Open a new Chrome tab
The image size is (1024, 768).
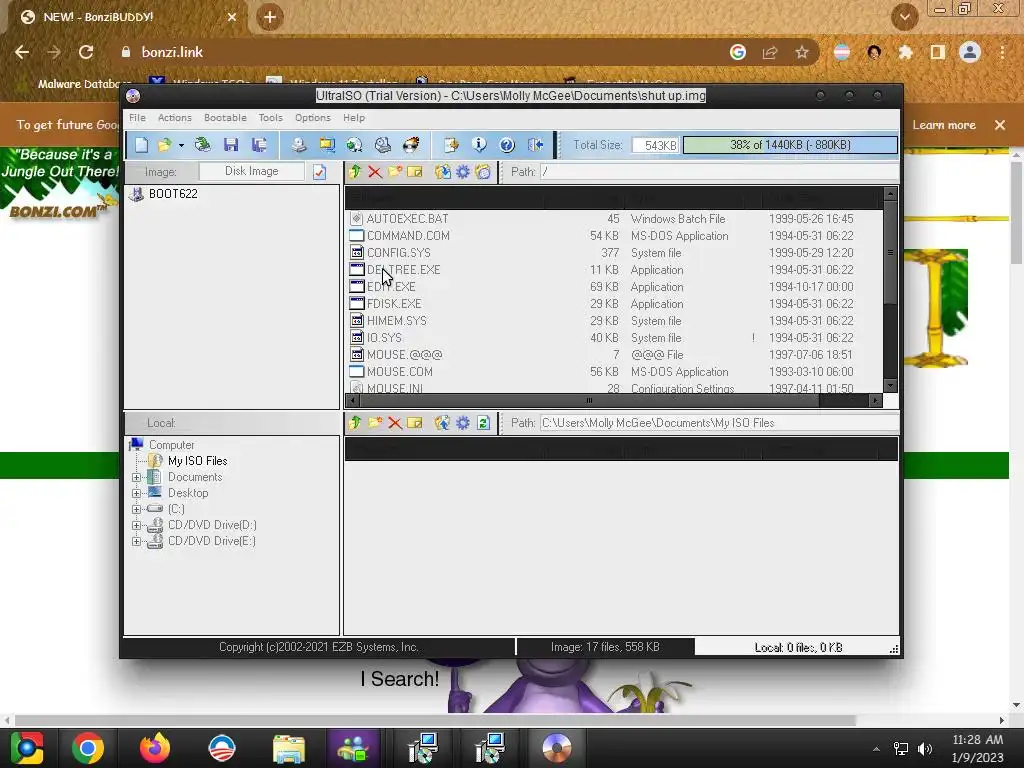pos(270,17)
